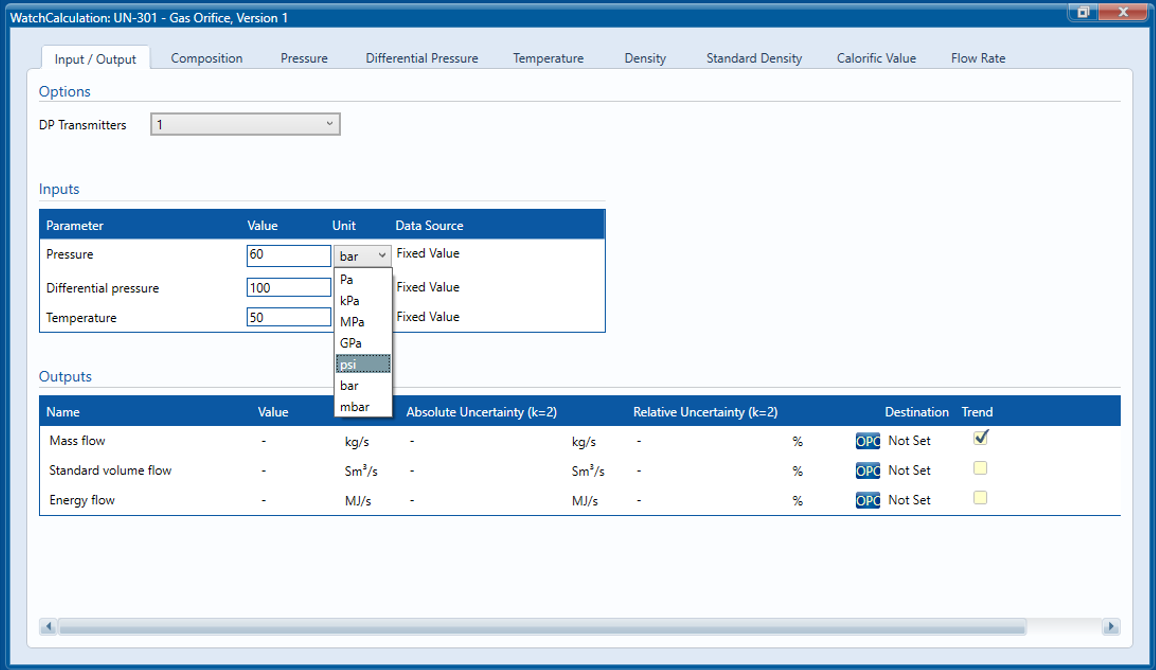The width and height of the screenshot is (1156, 670).
Task: Enable Trend for Standard volume flow
Action: coord(980,468)
